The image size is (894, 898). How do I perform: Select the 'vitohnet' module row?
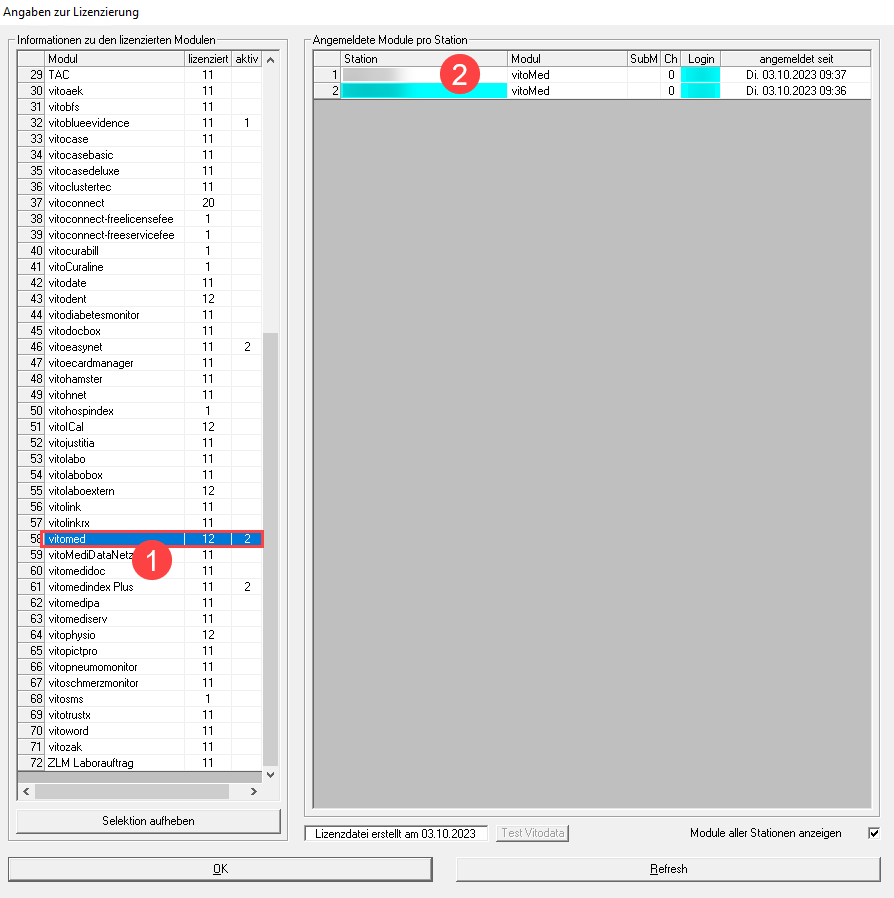coord(140,395)
